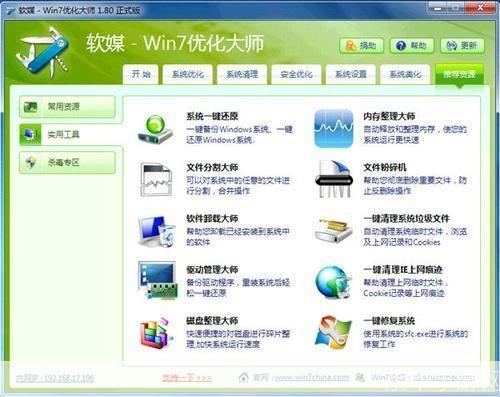
Task: Open the 文件分割大师 split-file icon
Action: 156,180
